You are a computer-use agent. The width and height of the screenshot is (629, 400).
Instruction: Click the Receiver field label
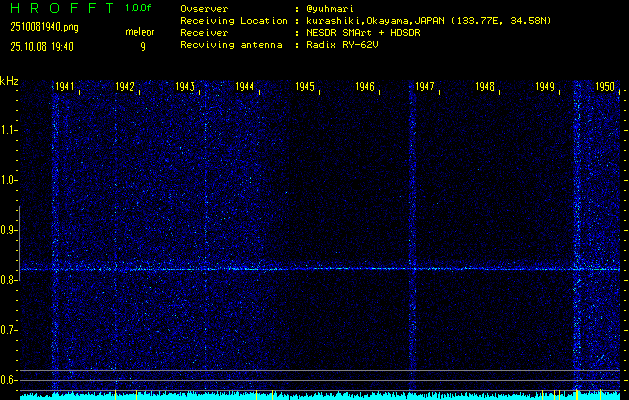pos(204,33)
